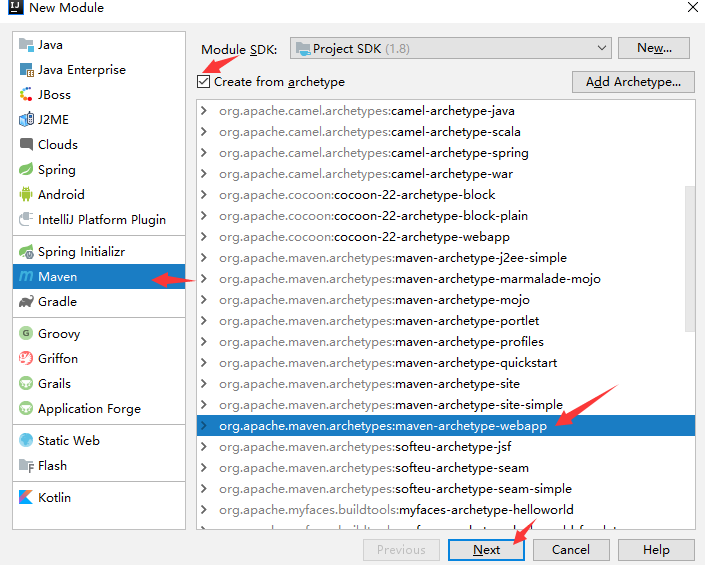Expand maven-archetype-webapp chevron
The height and width of the screenshot is (565, 705).
204,426
